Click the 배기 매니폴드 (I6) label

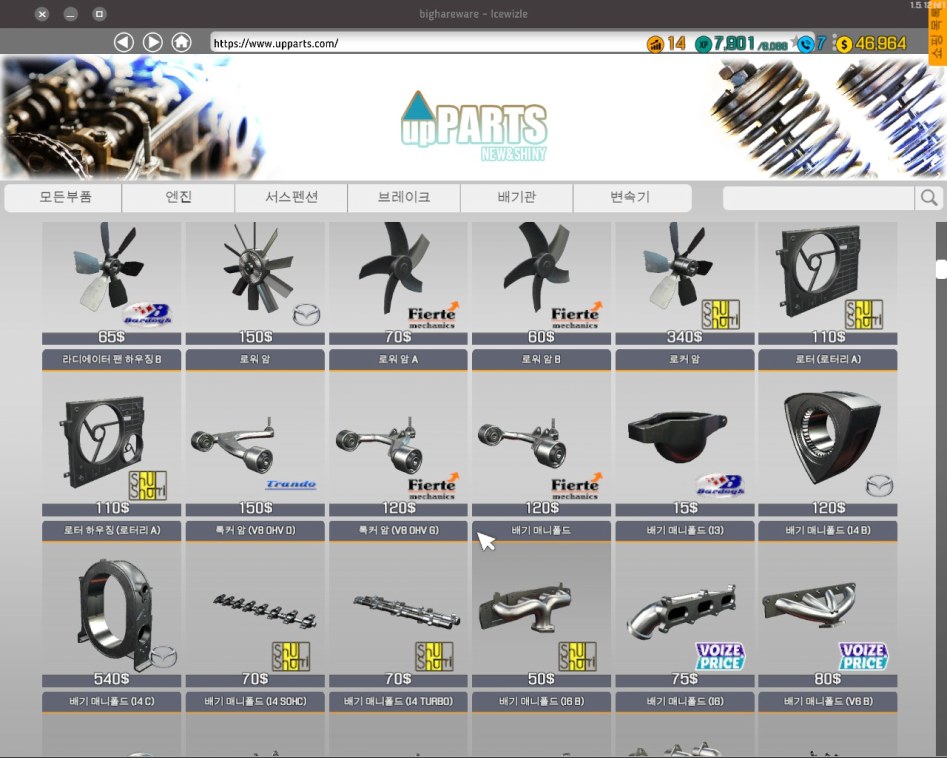[684, 701]
